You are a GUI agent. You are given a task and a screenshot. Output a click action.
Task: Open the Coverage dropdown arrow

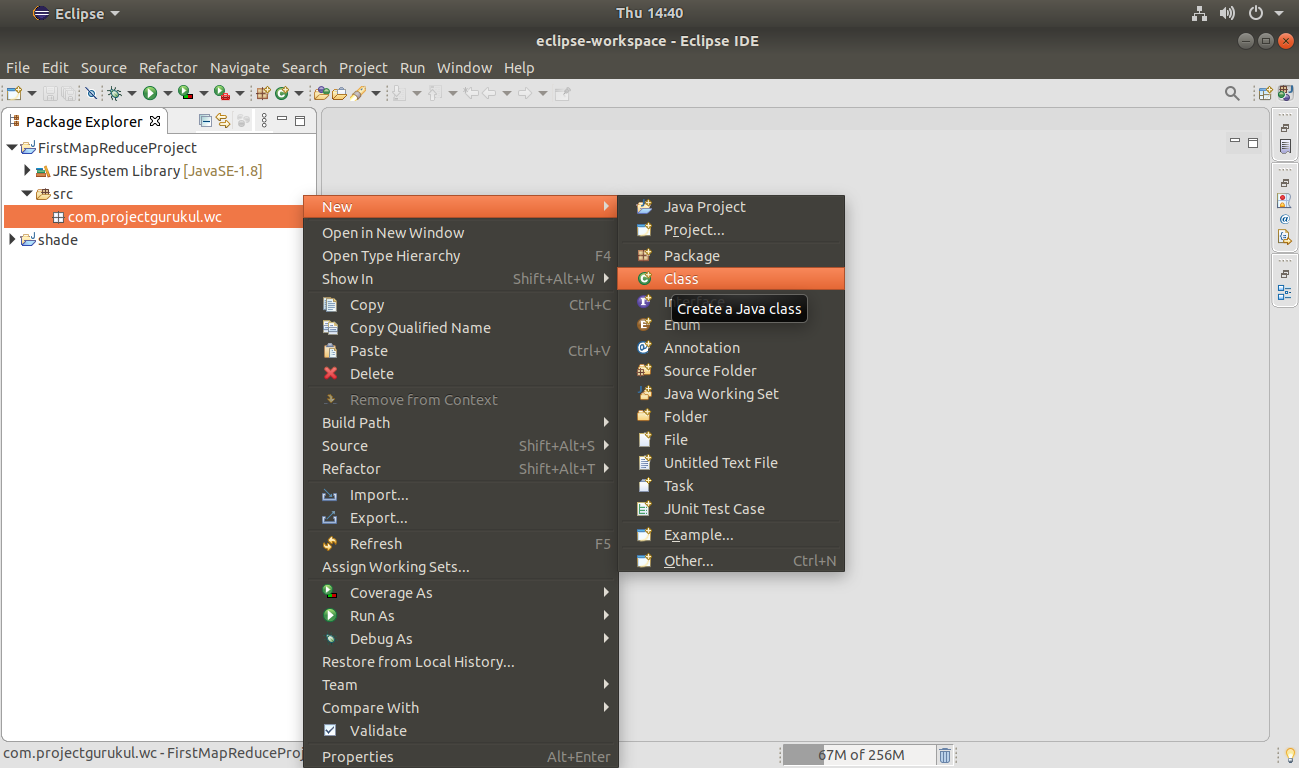click(204, 93)
